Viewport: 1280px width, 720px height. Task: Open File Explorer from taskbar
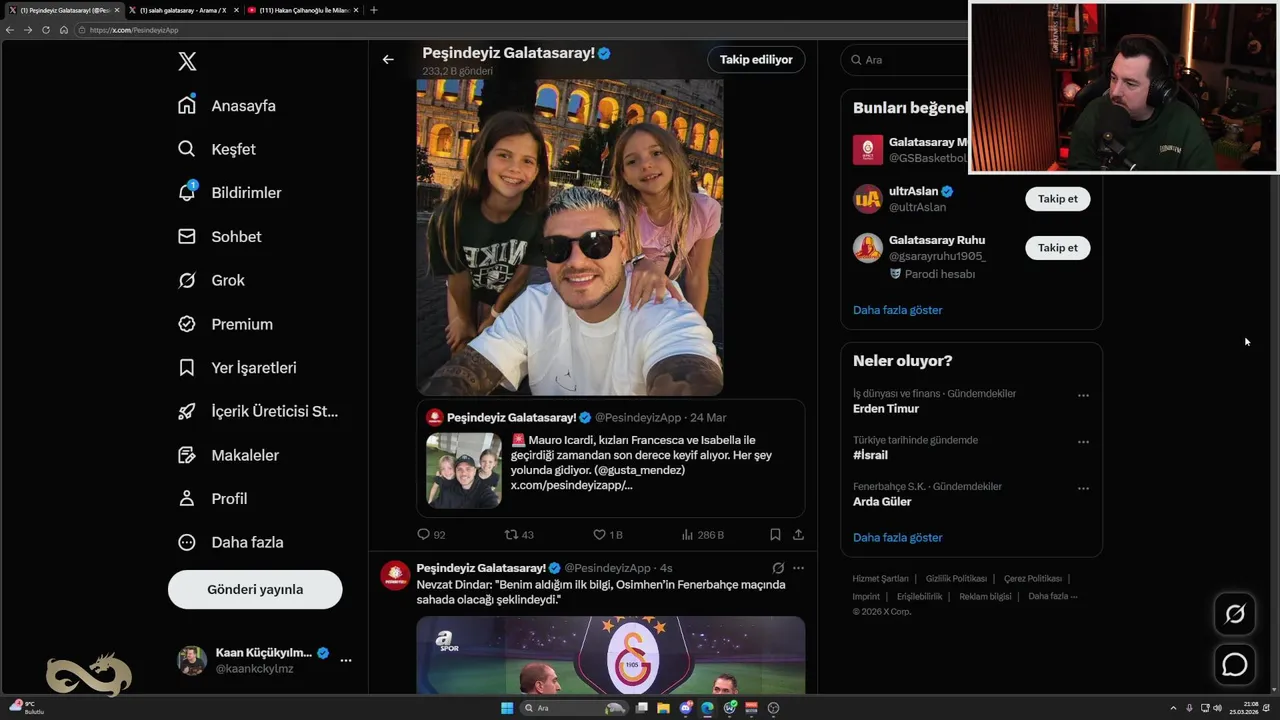pos(663,708)
